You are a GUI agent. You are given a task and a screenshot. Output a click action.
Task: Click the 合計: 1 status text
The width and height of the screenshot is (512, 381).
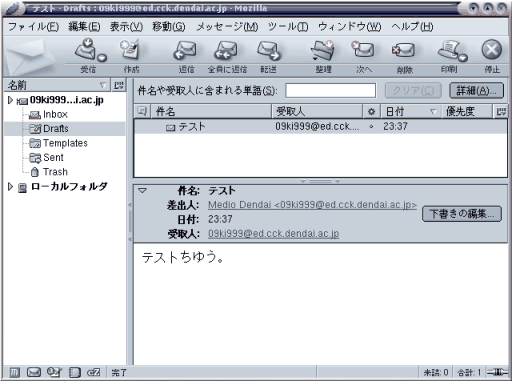[469, 372]
